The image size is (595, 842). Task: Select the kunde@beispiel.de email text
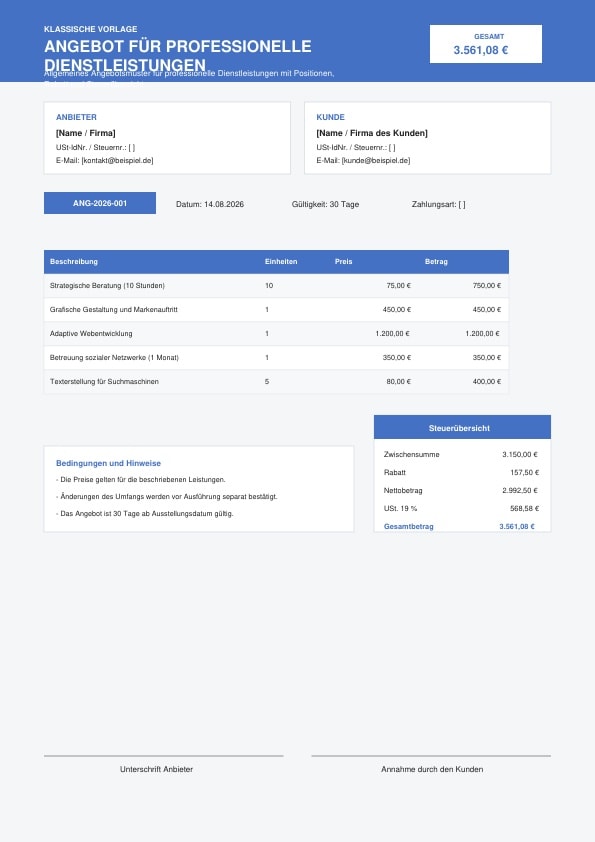pyautogui.click(x=376, y=161)
